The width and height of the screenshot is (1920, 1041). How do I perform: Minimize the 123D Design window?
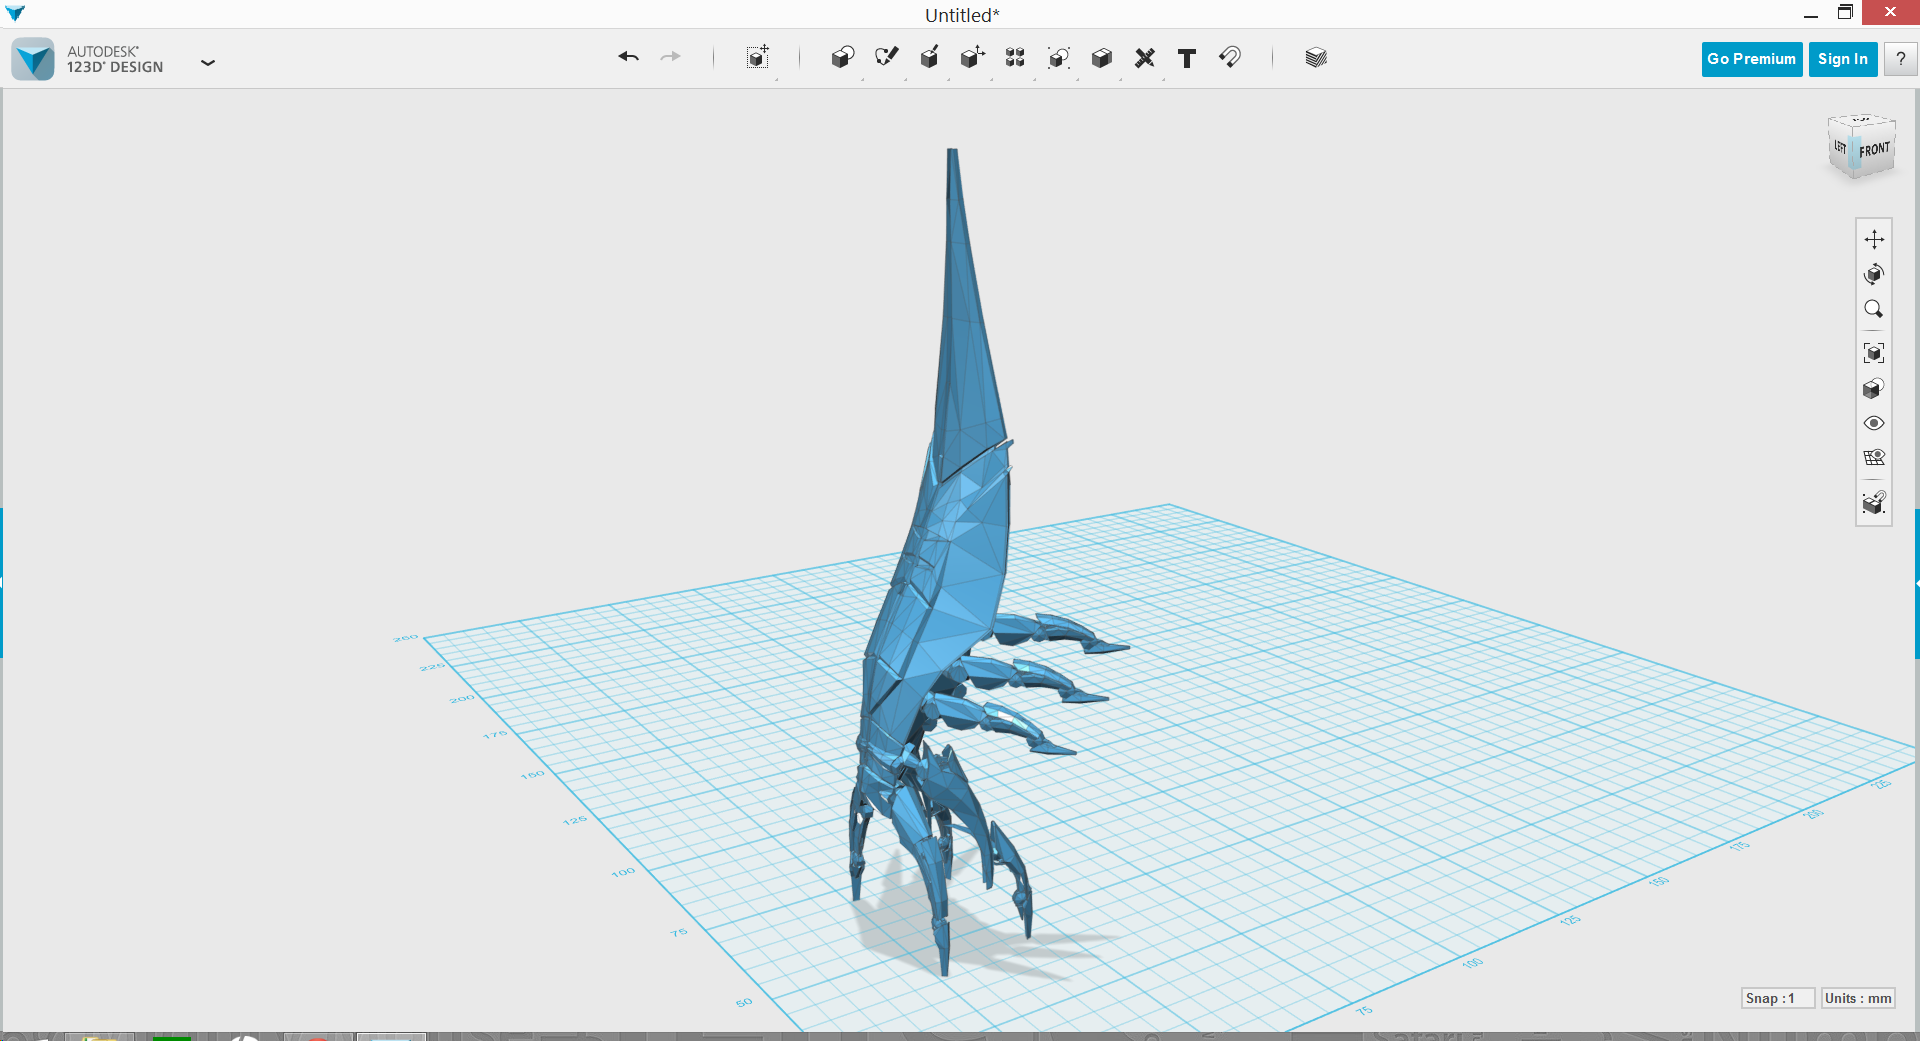[x=1810, y=14]
